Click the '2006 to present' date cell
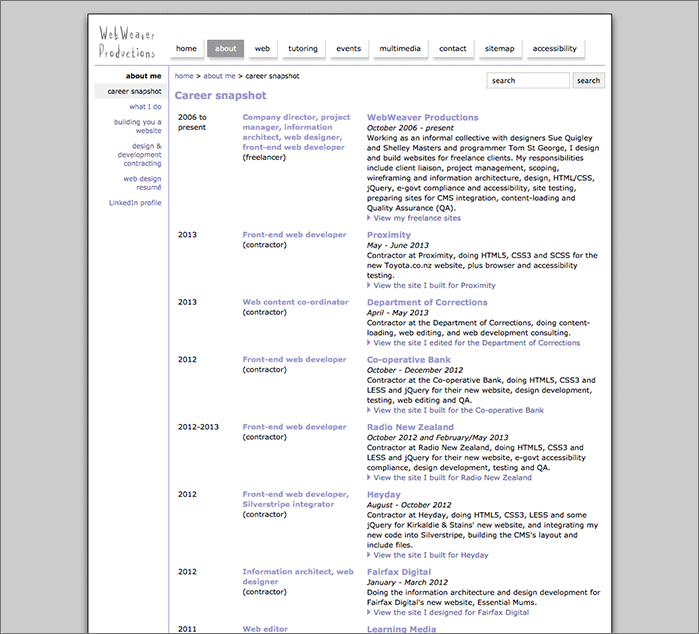The height and width of the screenshot is (634, 699). point(192,122)
